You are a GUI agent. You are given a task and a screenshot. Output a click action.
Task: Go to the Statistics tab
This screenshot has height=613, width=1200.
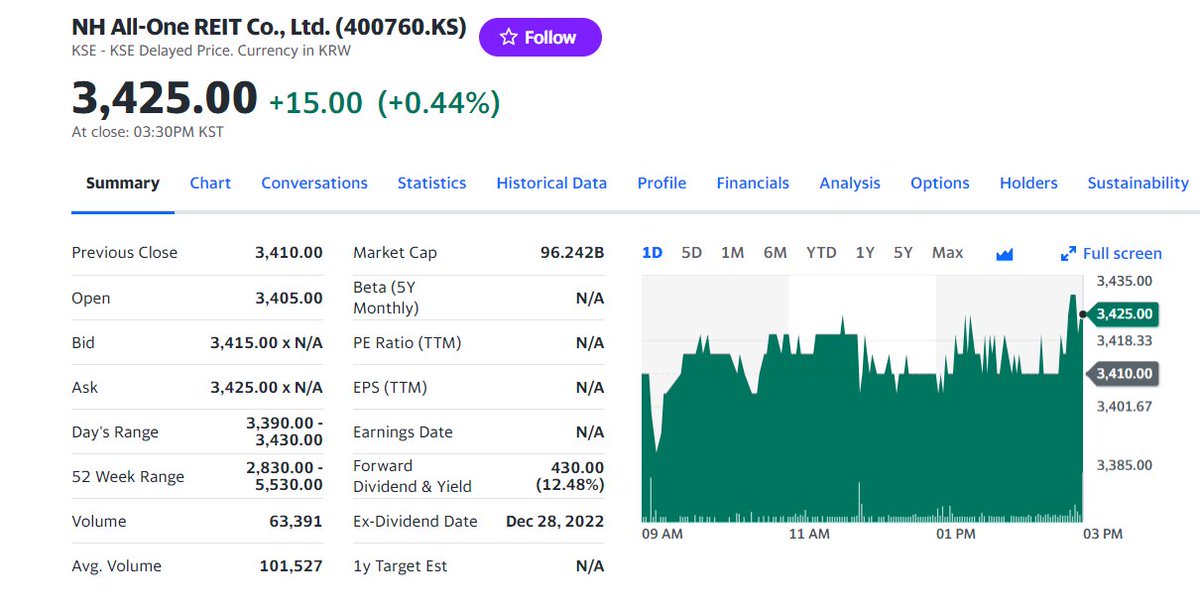(432, 183)
